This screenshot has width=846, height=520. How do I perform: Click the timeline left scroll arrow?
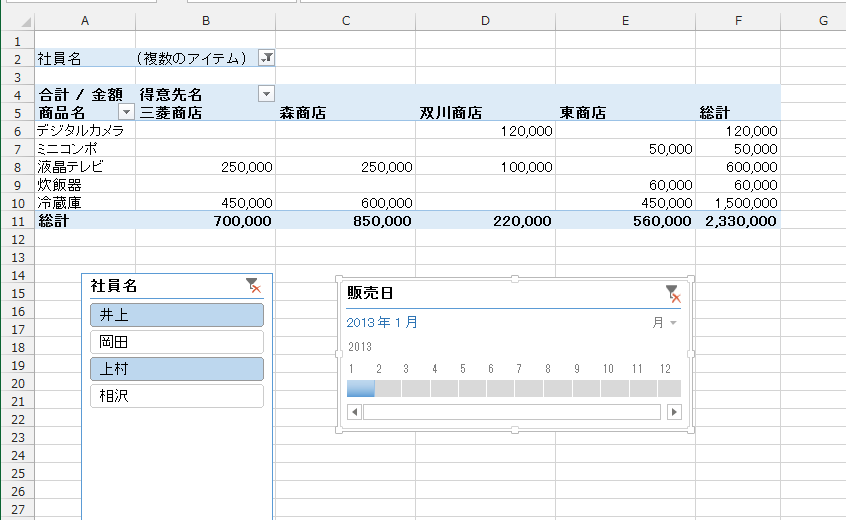click(x=354, y=412)
